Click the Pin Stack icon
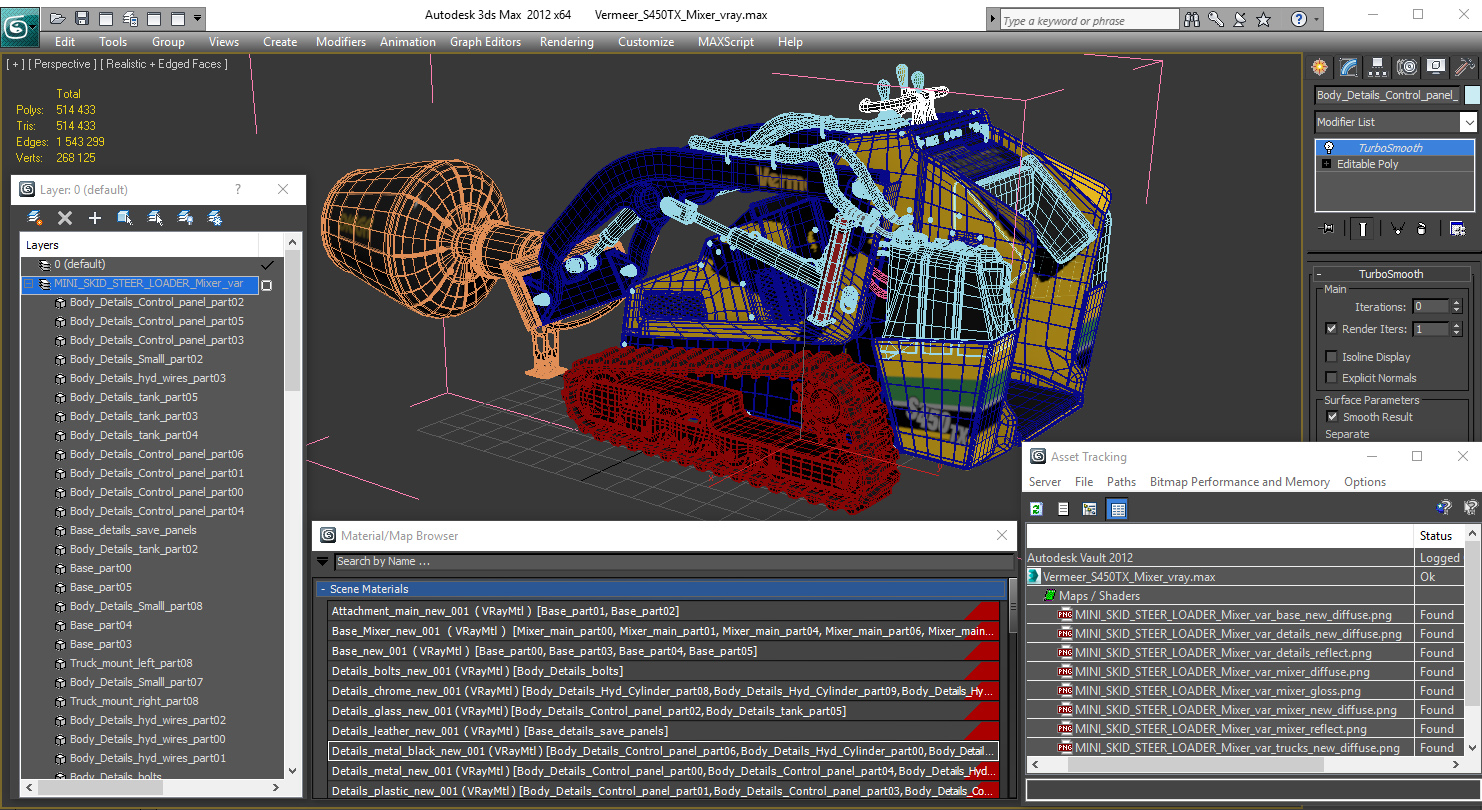Screen dimensions: 1482x810 1328,229
